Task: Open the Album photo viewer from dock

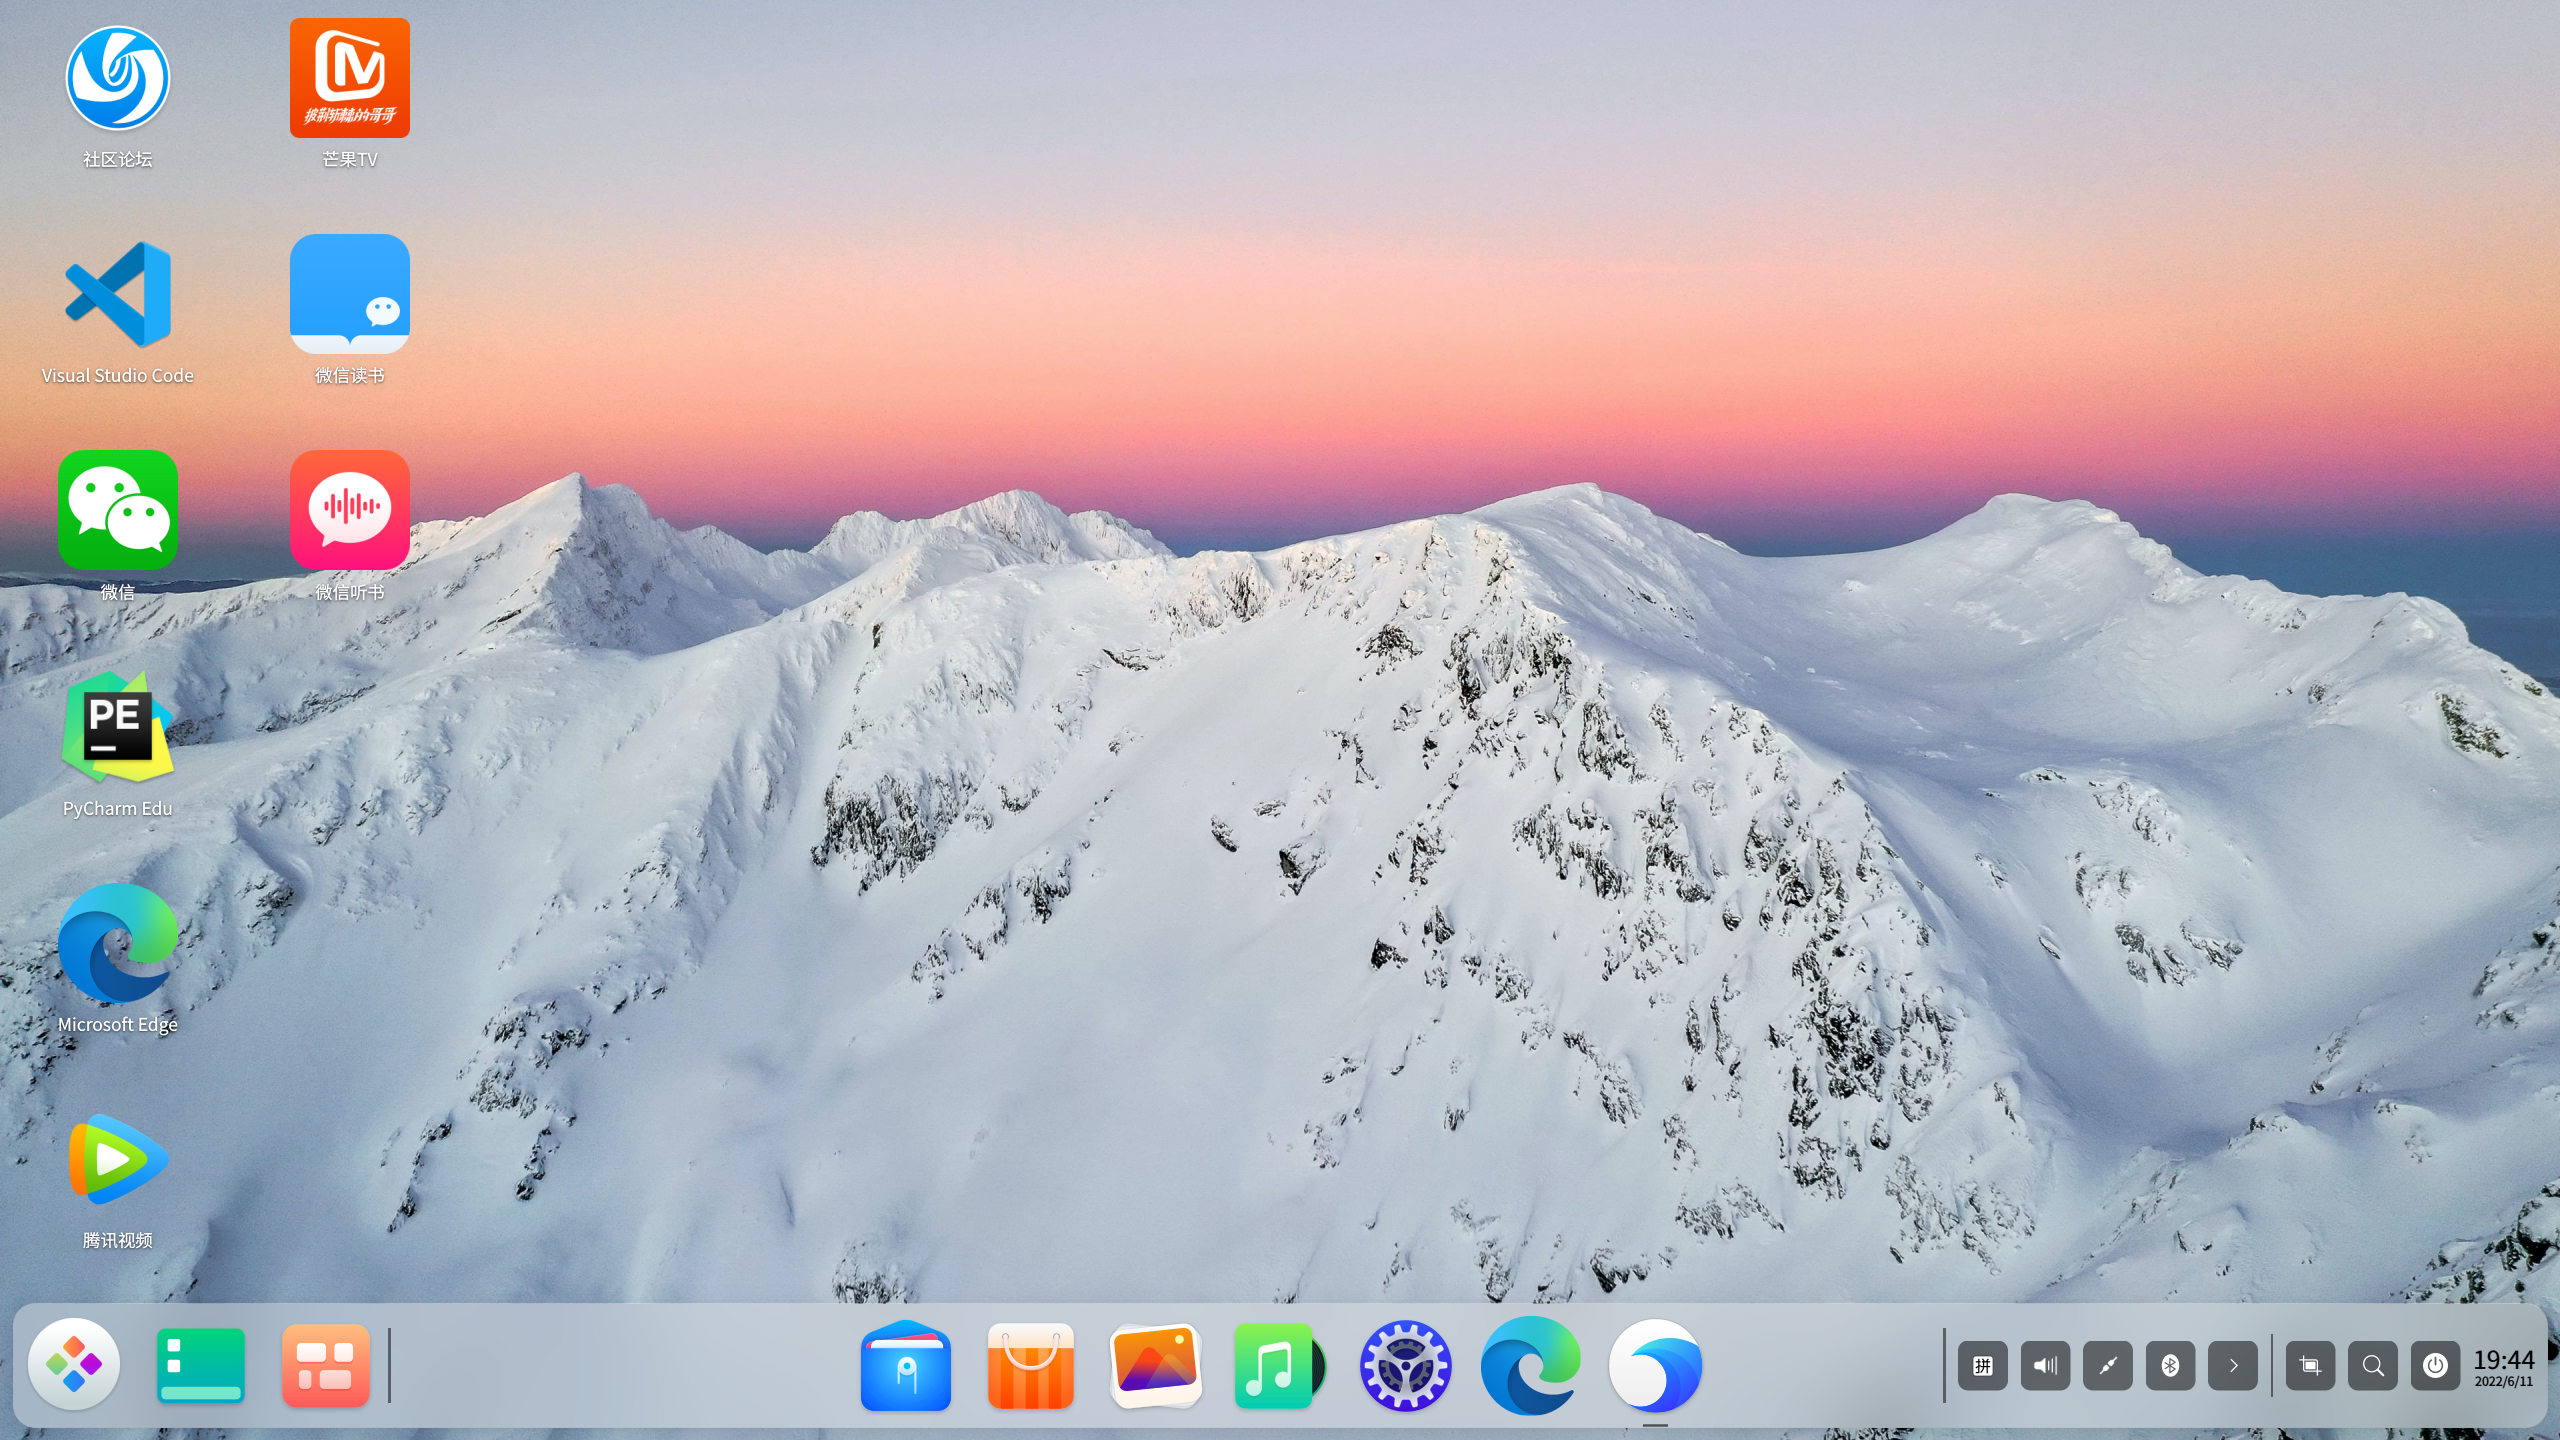Action: [1155, 1365]
